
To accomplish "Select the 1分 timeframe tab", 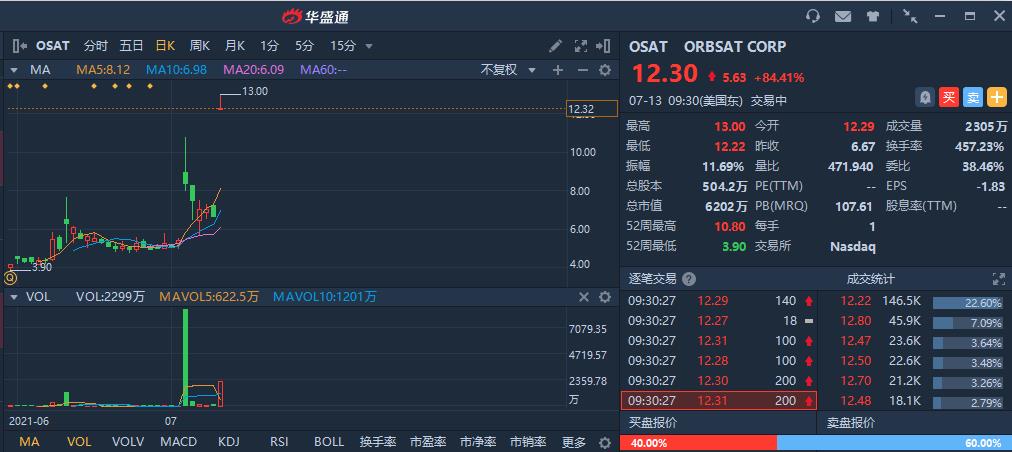I will point(270,46).
